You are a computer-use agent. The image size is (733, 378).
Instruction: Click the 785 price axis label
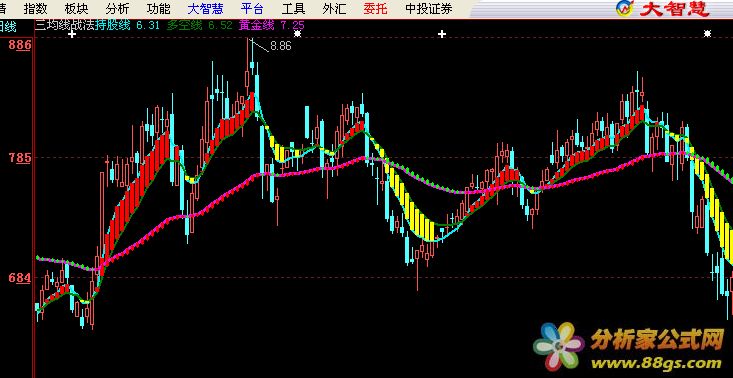(20, 158)
